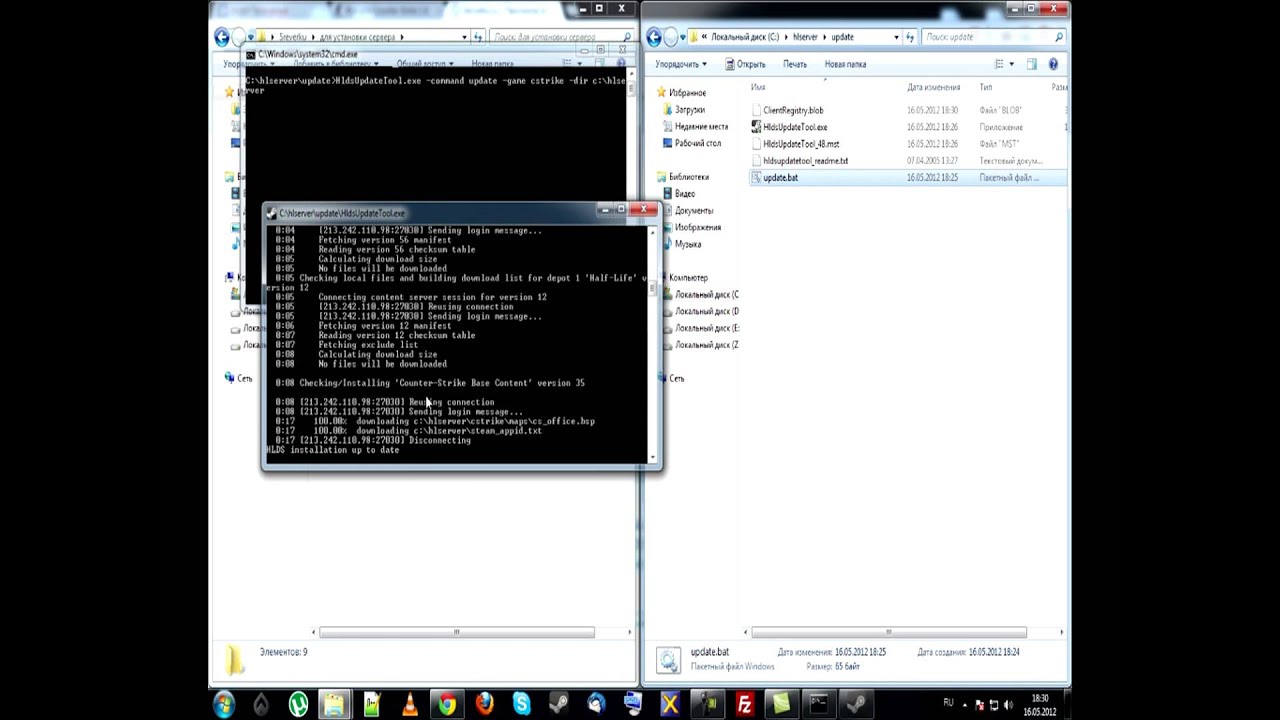Open Изображения library in navigation pane
This screenshot has height=720, width=1280.
tap(698, 227)
